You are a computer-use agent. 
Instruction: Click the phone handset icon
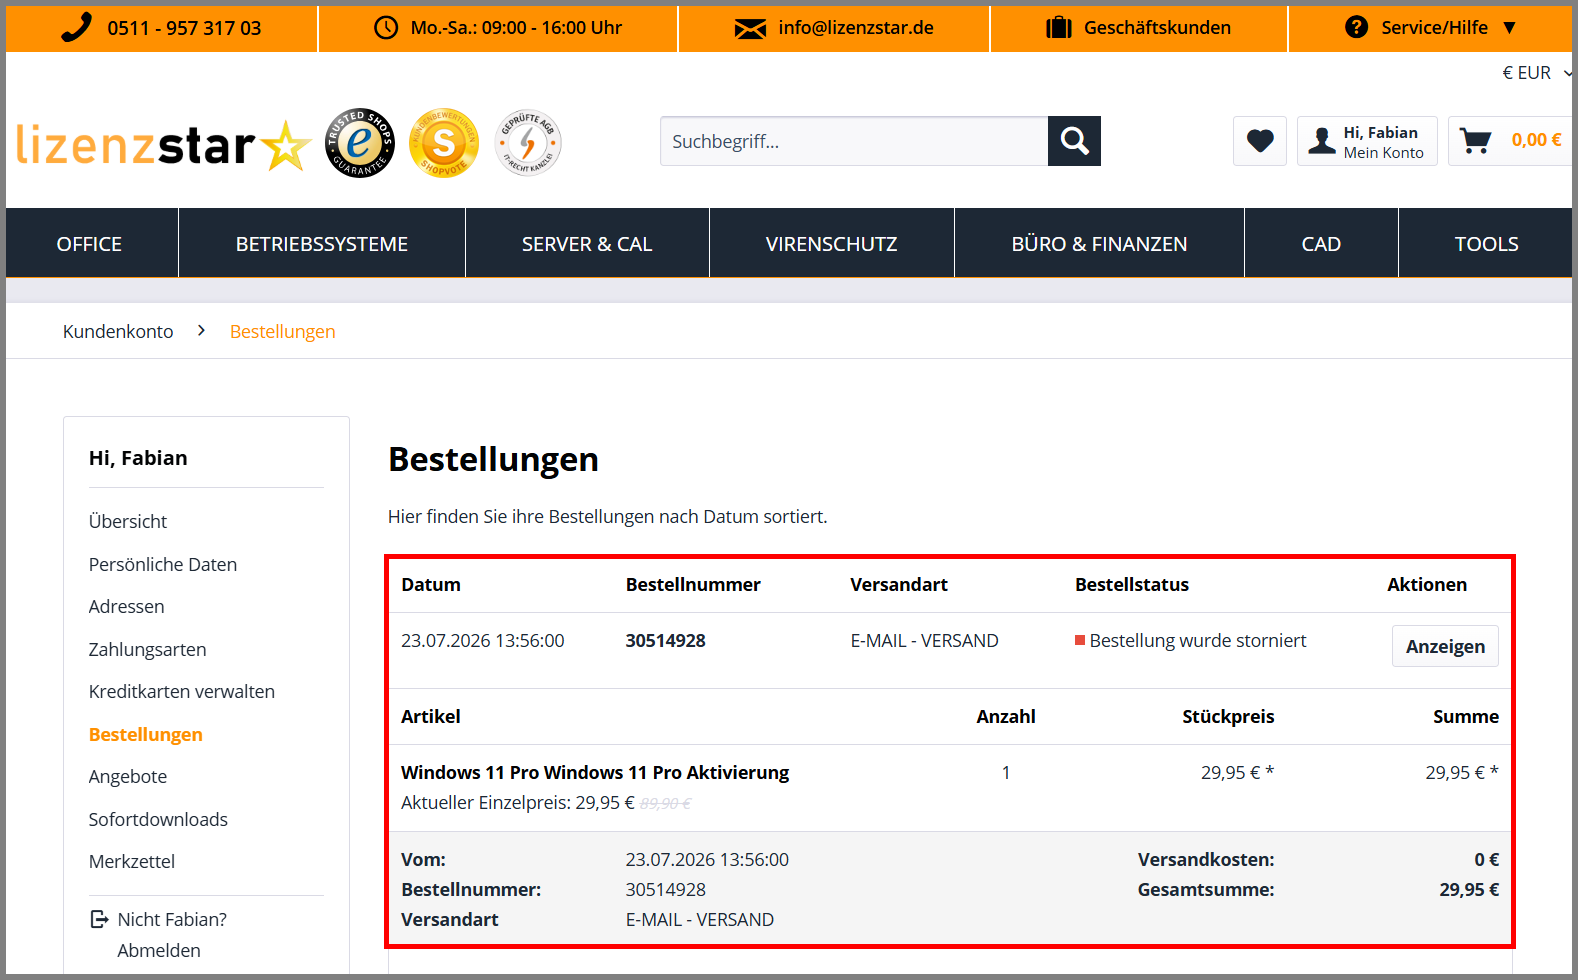pyautogui.click(x=76, y=27)
